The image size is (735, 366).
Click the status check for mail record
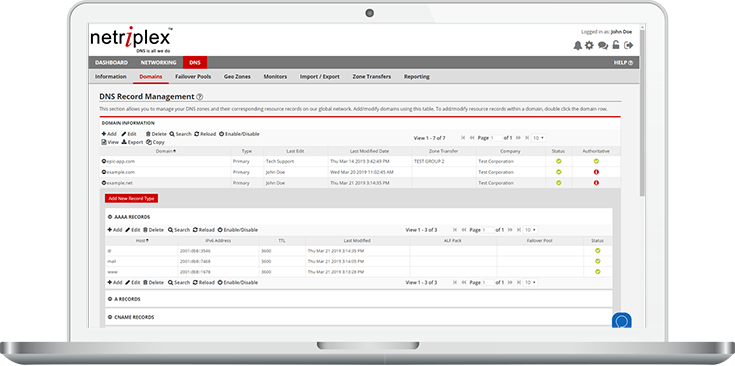[x=598, y=261]
